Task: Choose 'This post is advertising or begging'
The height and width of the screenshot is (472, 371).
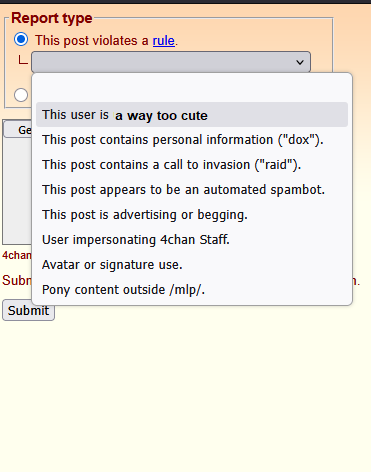Action: (x=192, y=215)
